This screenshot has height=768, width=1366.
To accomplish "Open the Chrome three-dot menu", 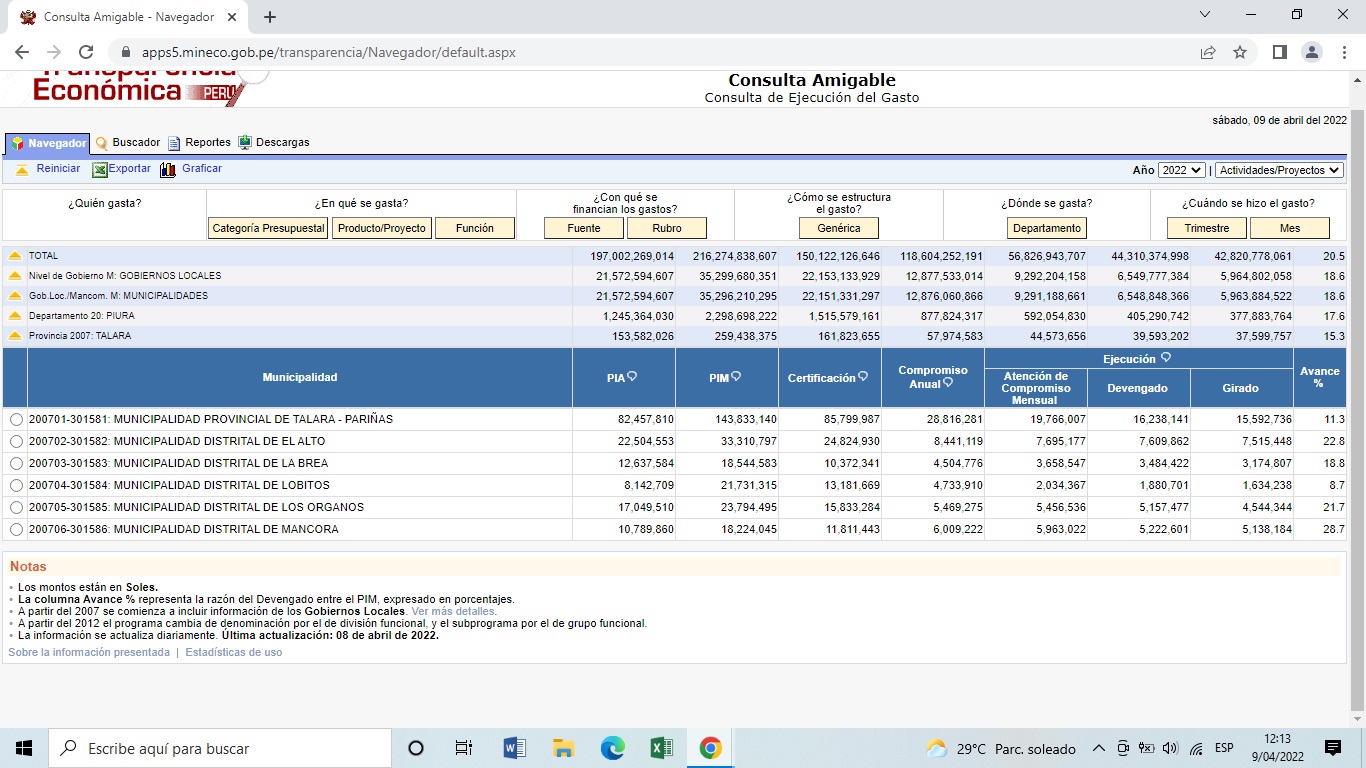I will pos(1343,52).
